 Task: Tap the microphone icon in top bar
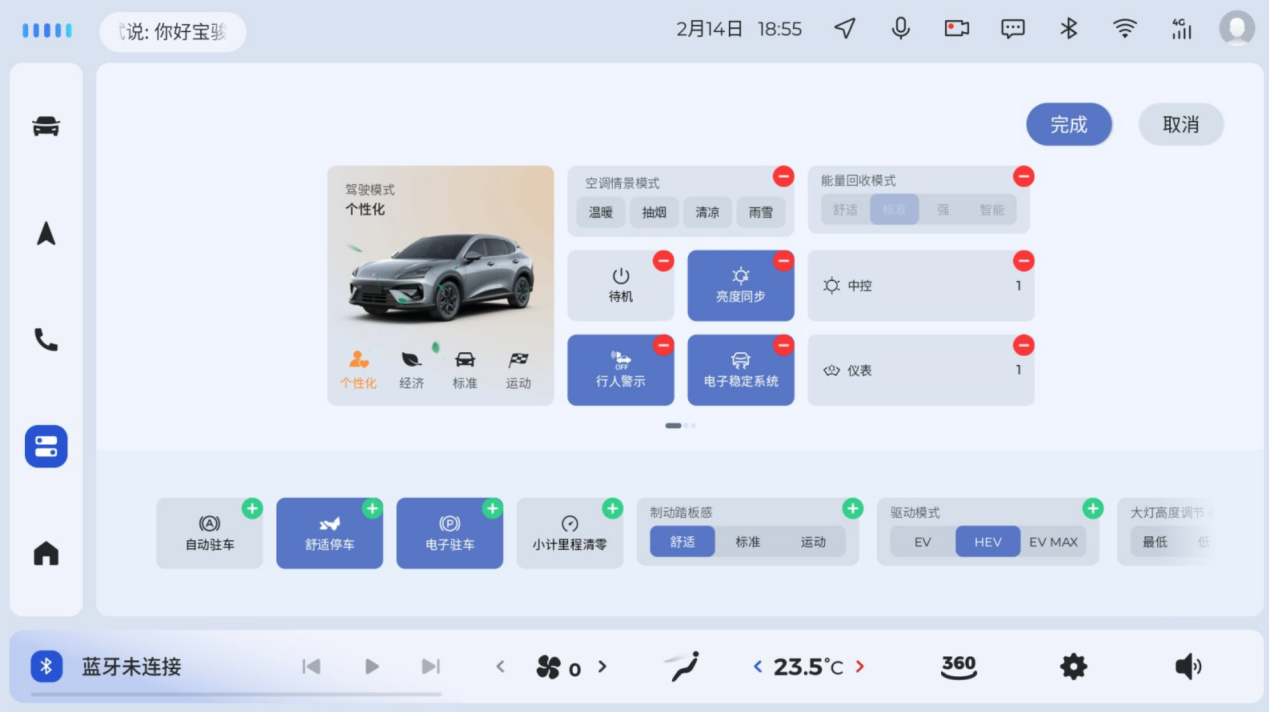click(x=901, y=29)
